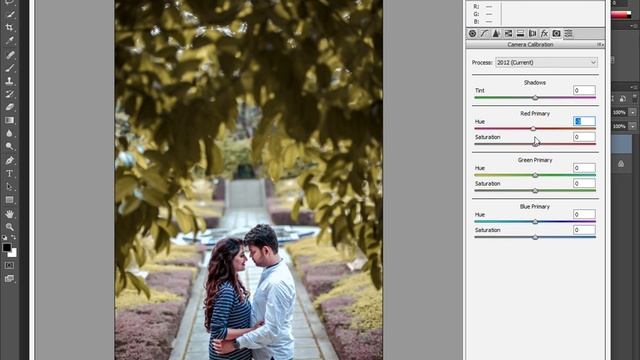
Task: Click the "Shadows" section heading
Action: pyautogui.click(x=535, y=82)
